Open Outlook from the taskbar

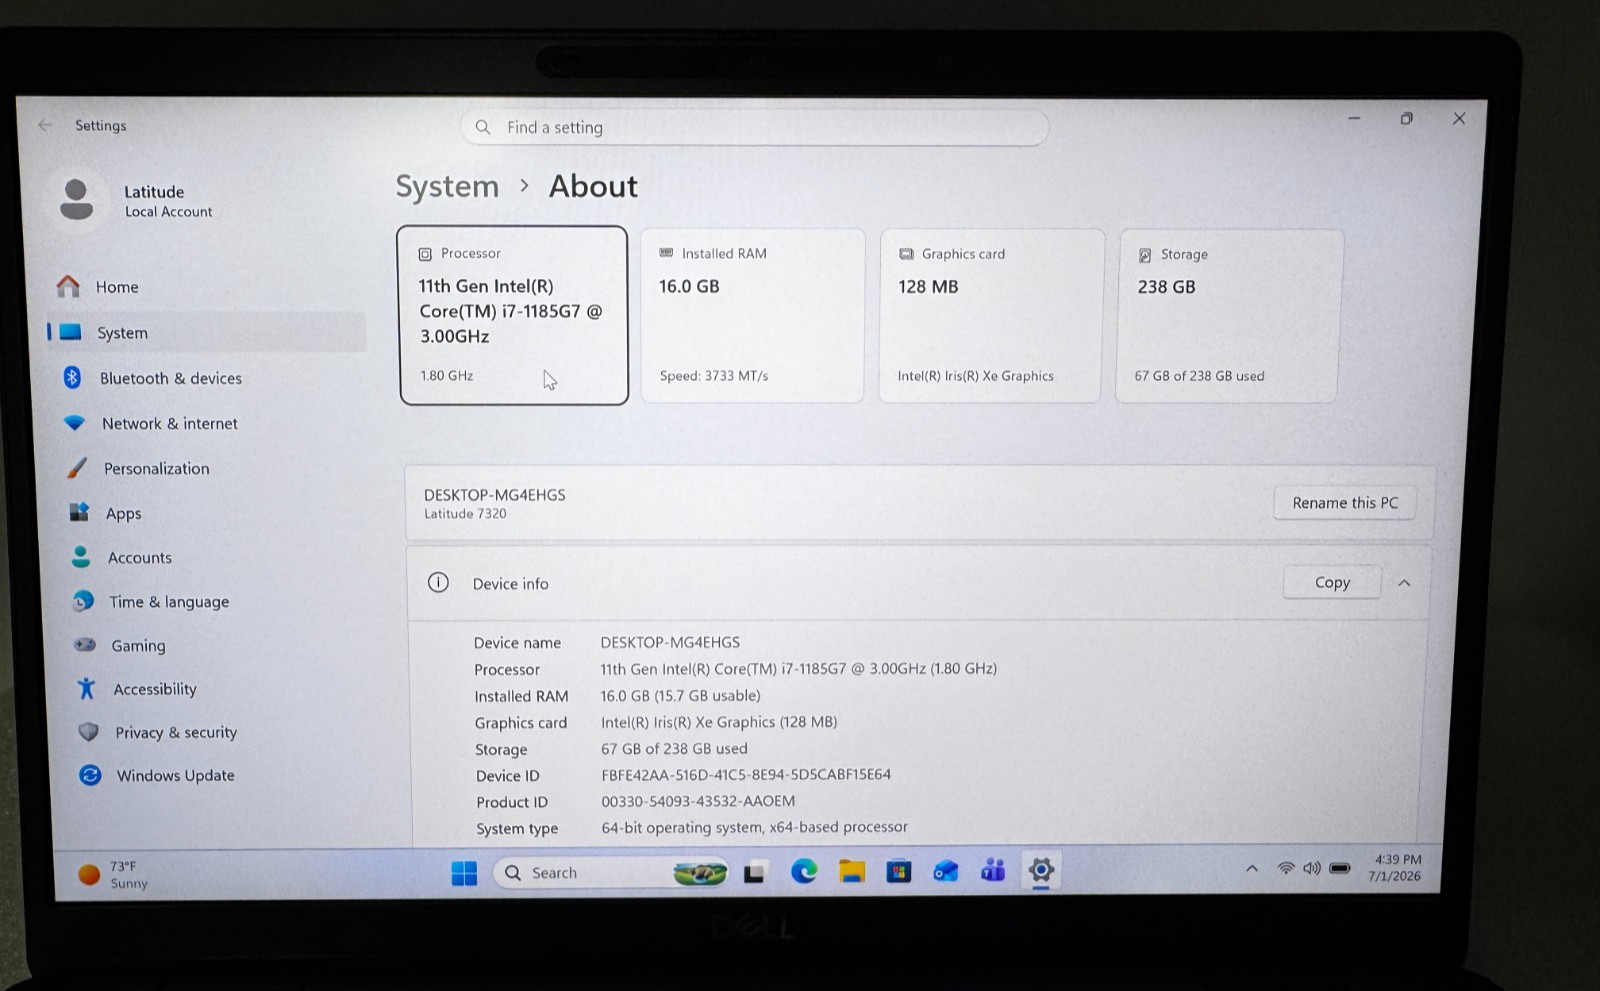946,872
